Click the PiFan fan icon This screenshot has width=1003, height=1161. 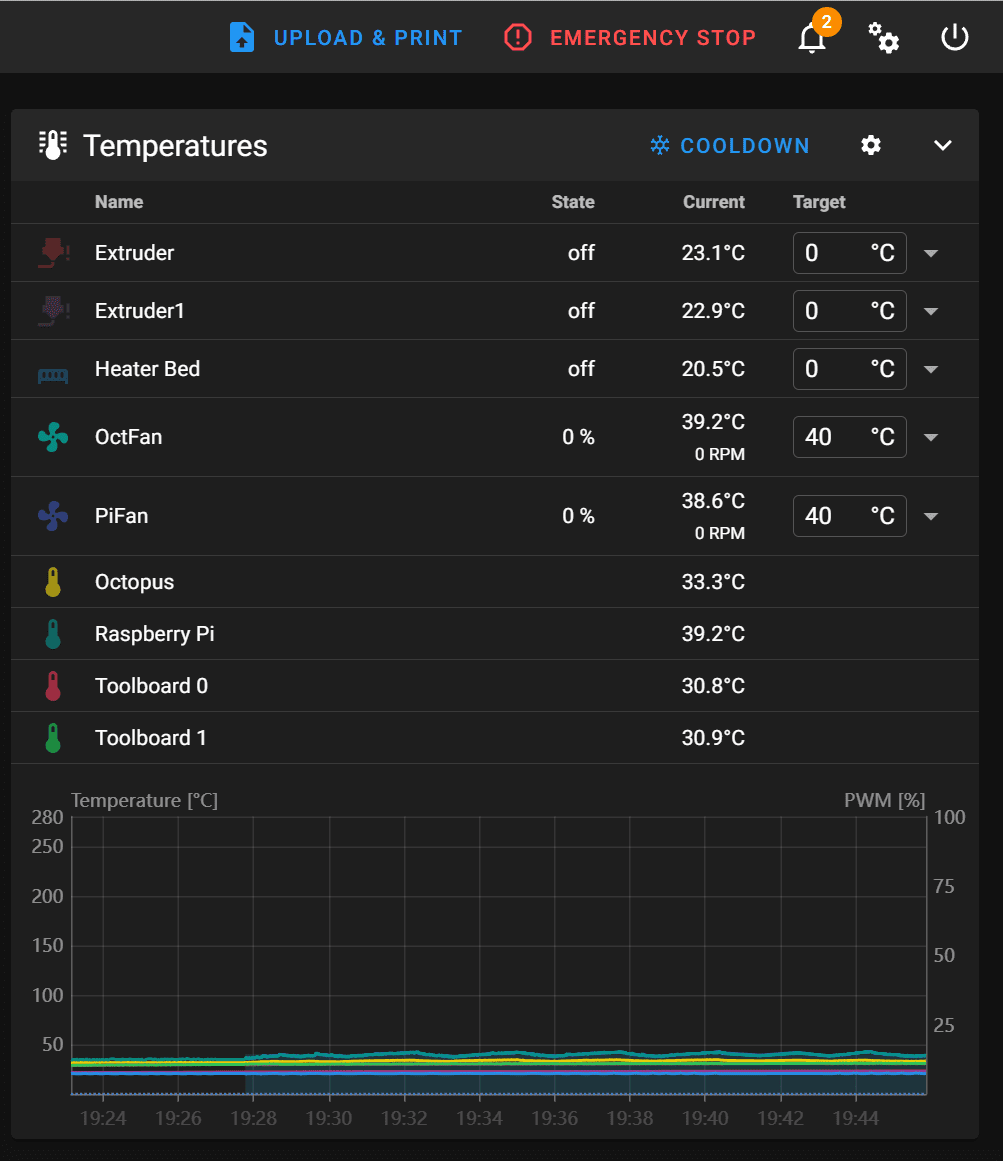click(53, 516)
